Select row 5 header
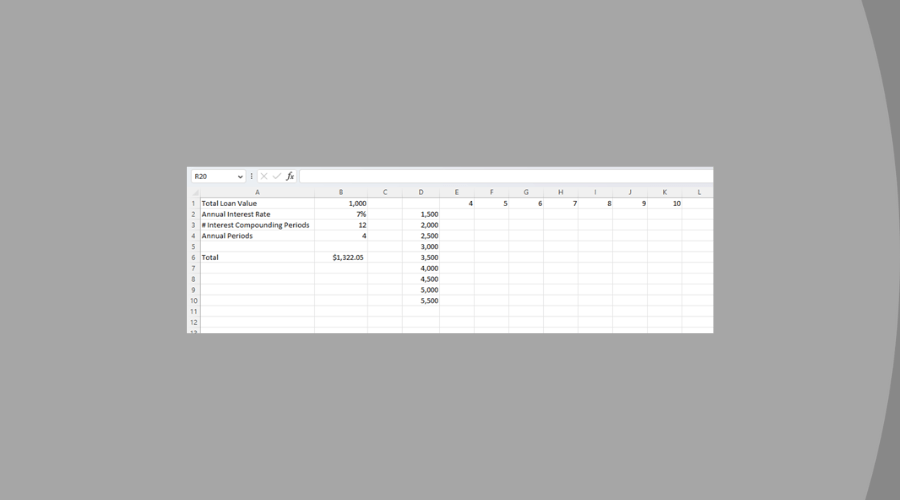This screenshot has width=900, height=500. click(x=194, y=247)
